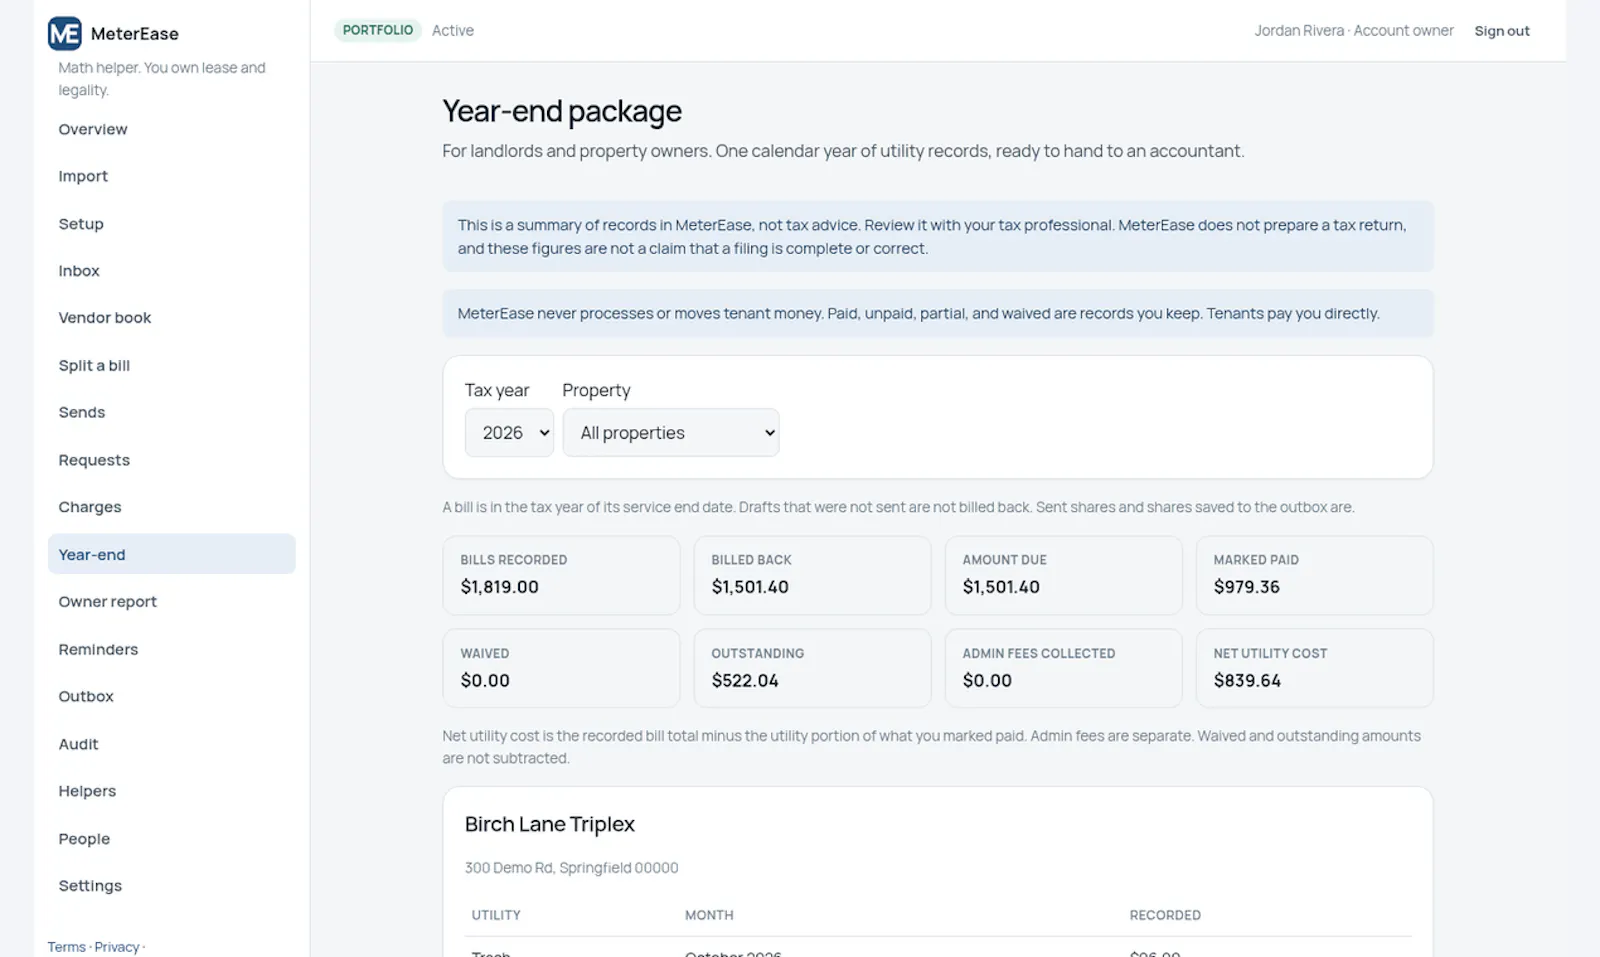Open the Privacy link in footer
Viewport: 1600px width, 957px height.
(117, 947)
